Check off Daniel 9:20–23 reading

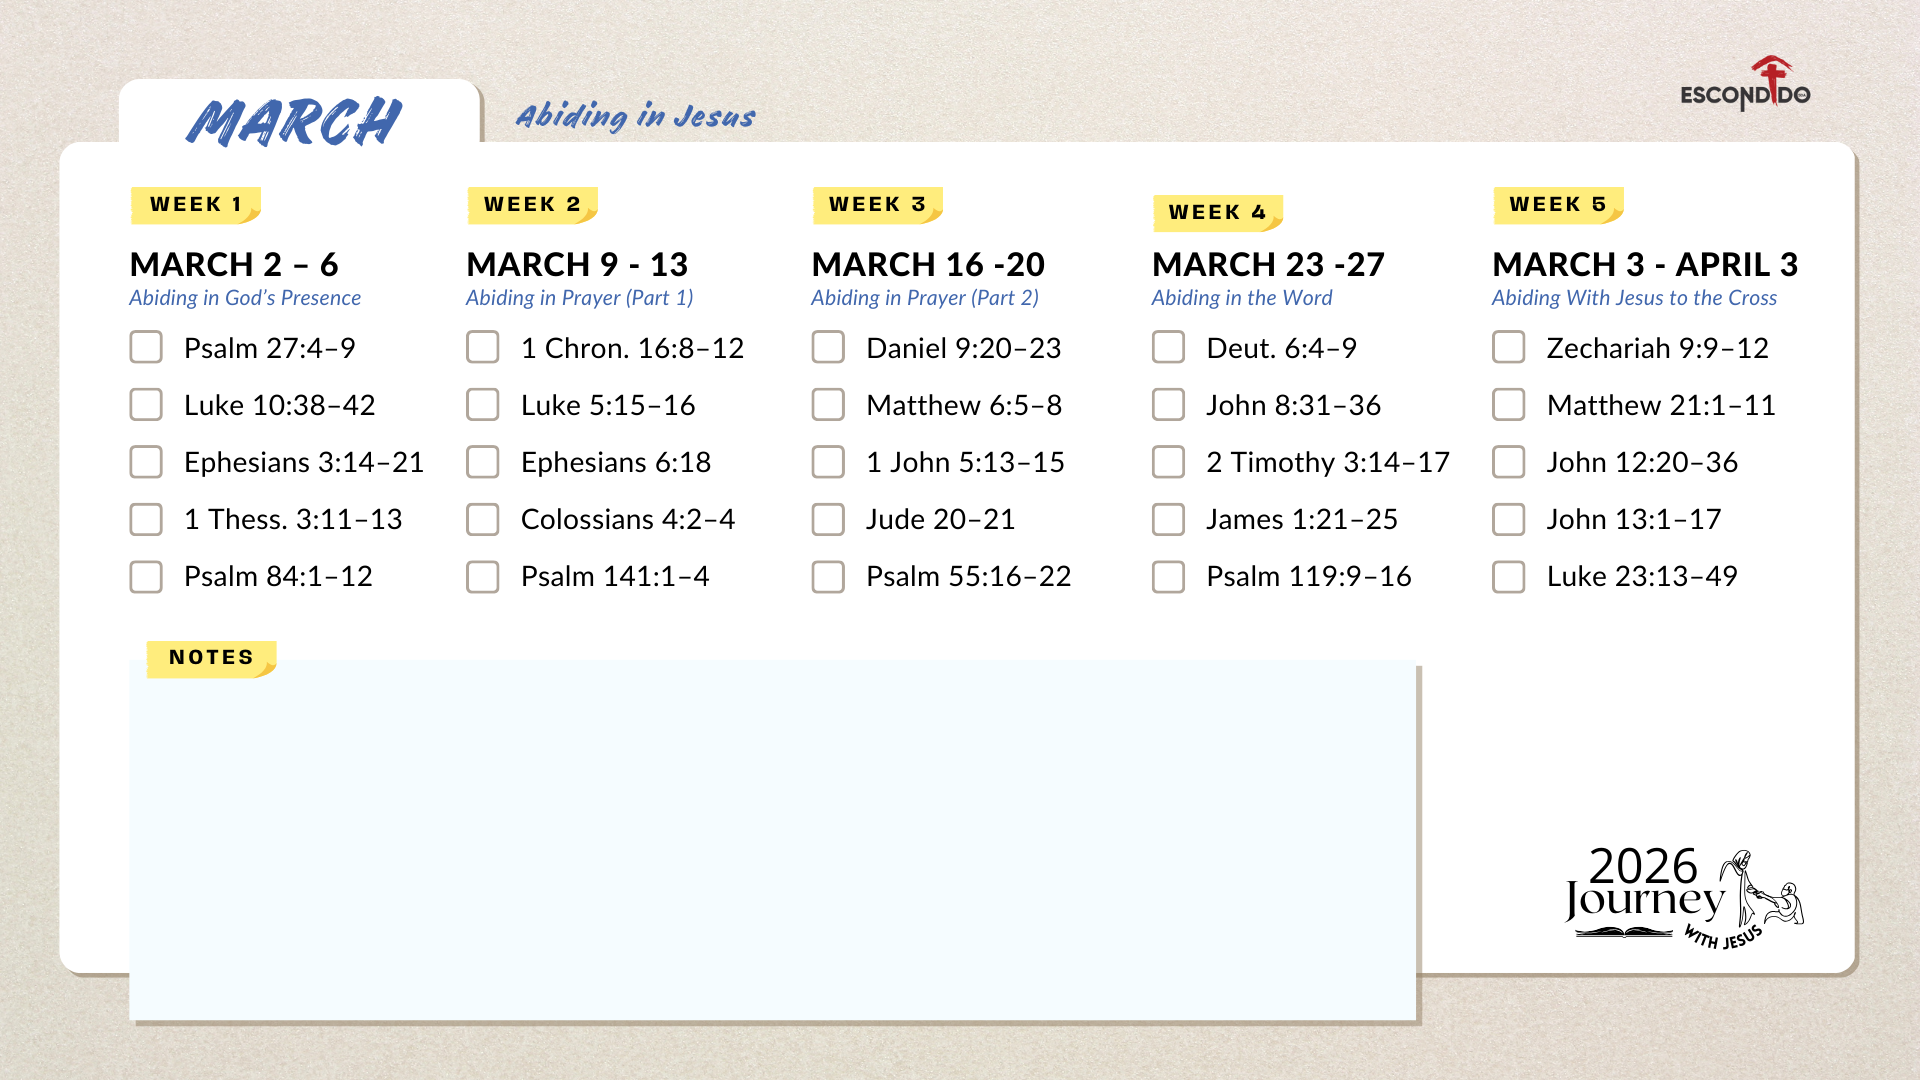pyautogui.click(x=828, y=348)
